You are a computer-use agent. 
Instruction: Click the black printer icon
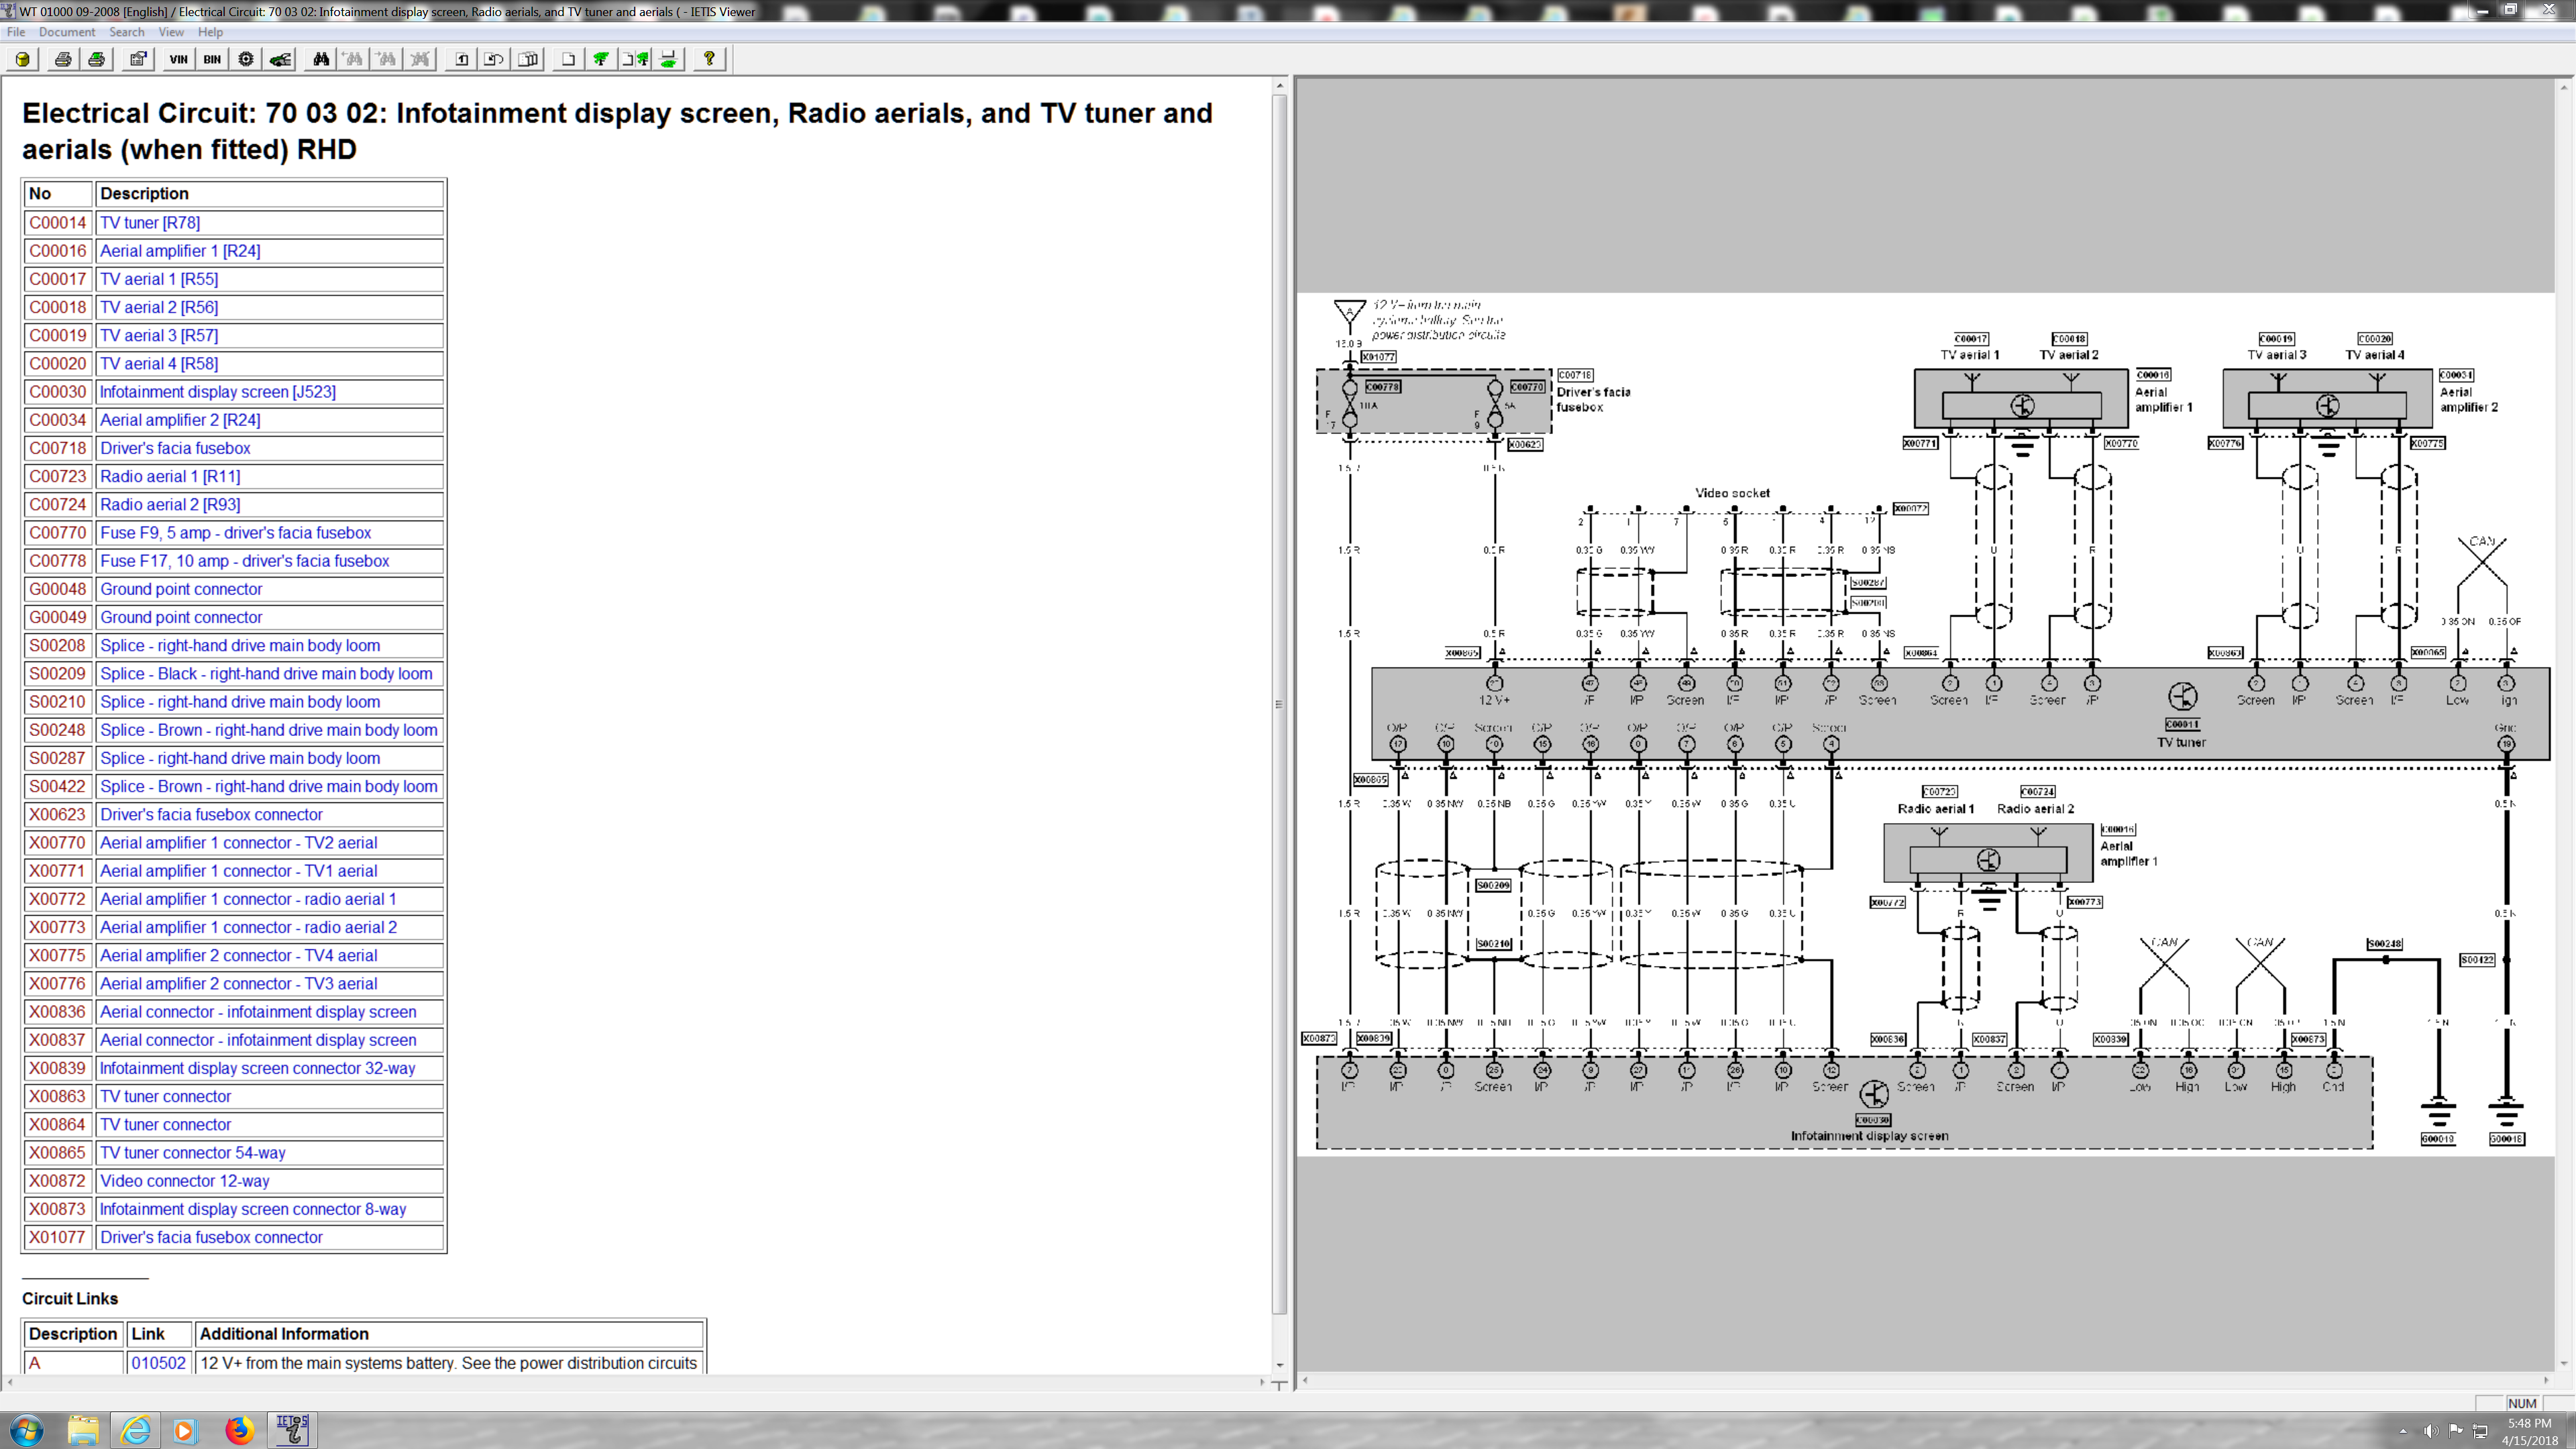(63, 59)
